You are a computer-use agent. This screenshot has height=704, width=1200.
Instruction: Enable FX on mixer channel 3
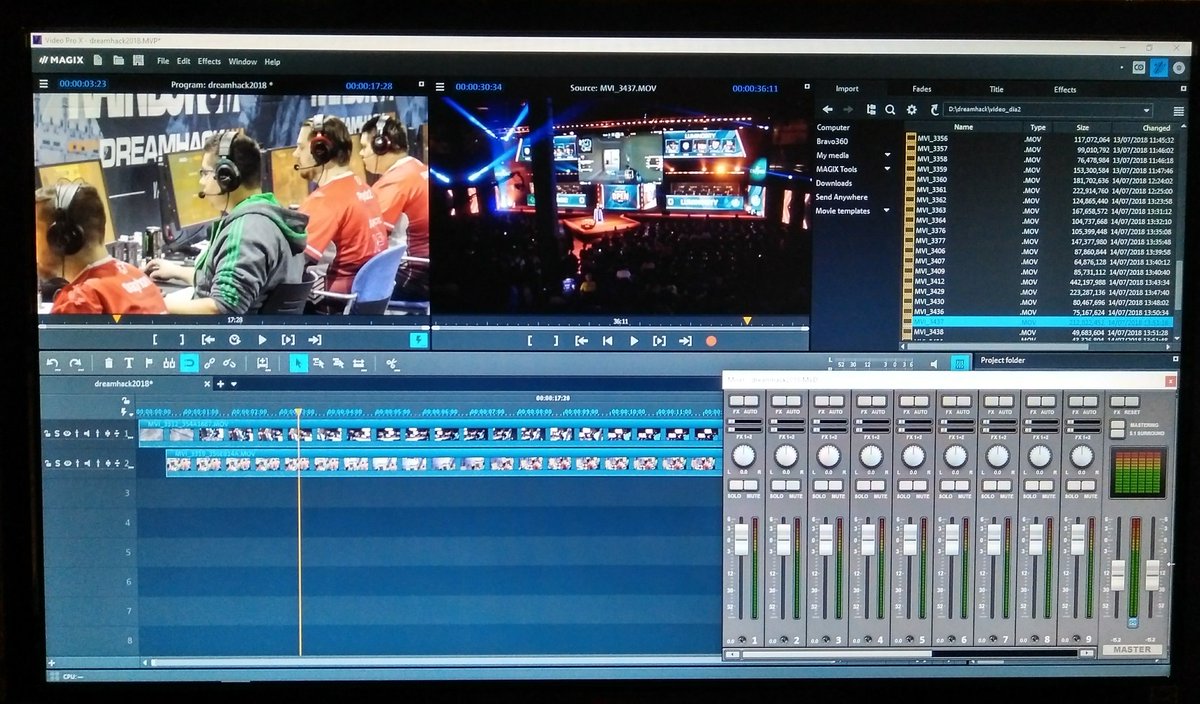point(820,403)
